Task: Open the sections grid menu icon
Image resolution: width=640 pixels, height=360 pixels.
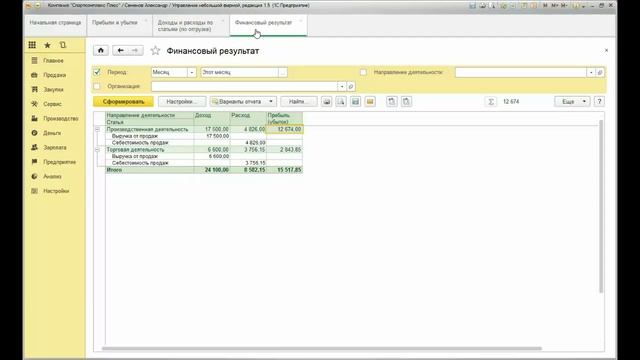Action: click(32, 45)
